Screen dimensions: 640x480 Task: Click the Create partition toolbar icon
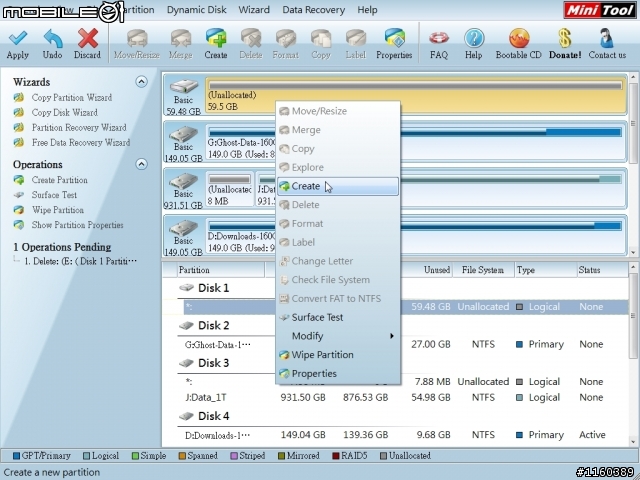tap(216, 38)
